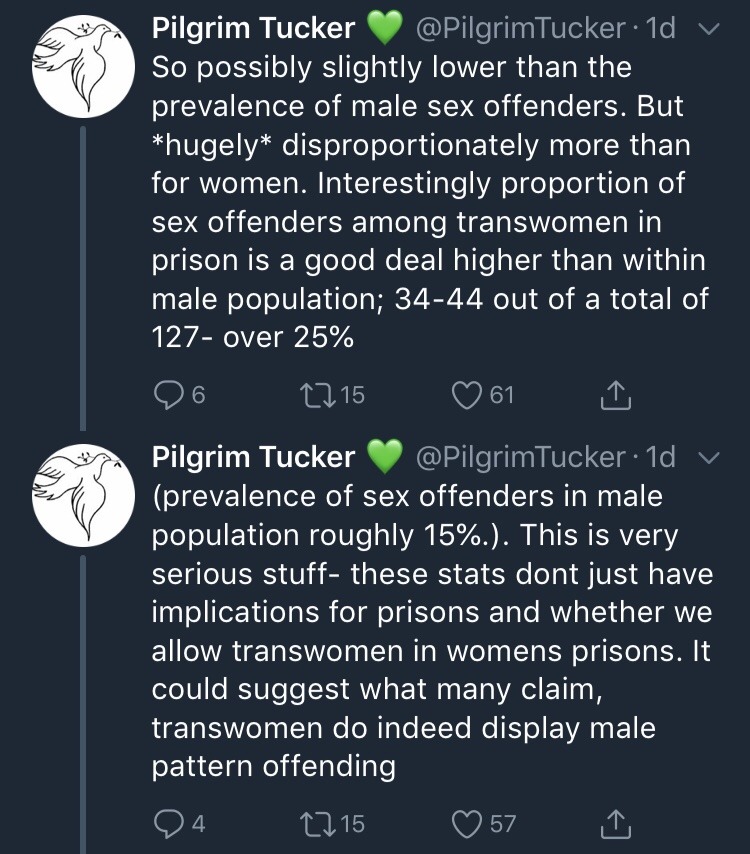Retweet the second tweet about male population
The image size is (750, 854).
click(309, 824)
